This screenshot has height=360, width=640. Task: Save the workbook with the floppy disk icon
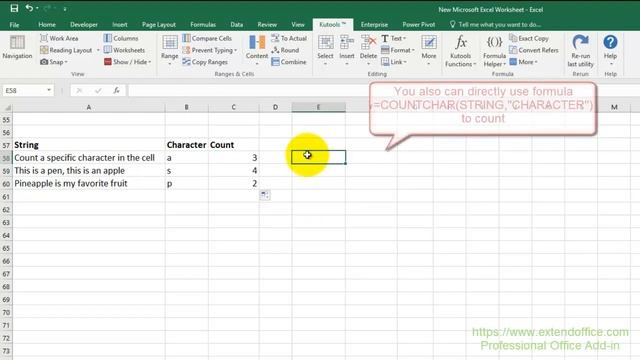(14, 8)
